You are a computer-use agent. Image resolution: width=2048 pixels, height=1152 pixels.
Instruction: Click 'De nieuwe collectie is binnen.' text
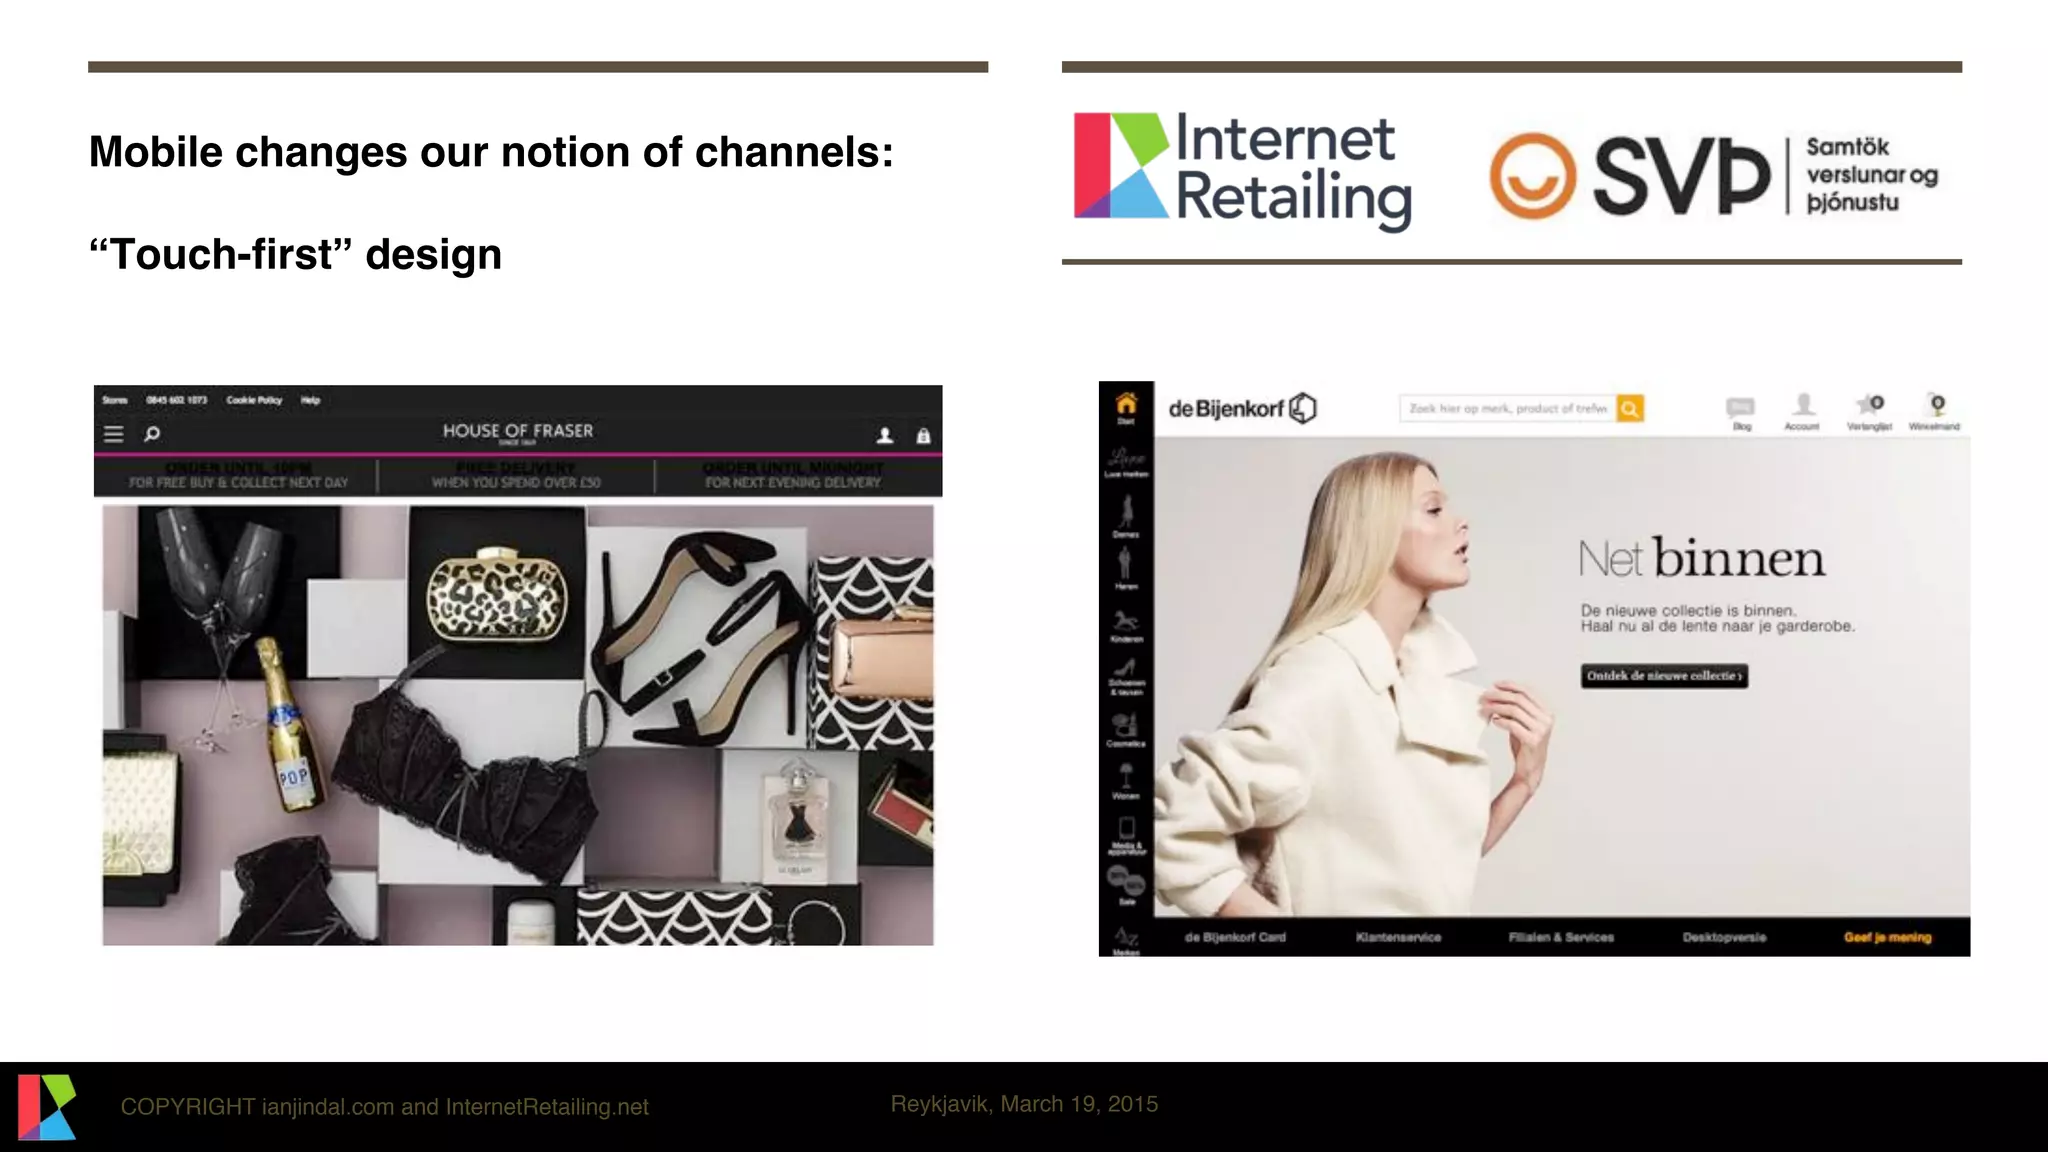[x=1688, y=610]
